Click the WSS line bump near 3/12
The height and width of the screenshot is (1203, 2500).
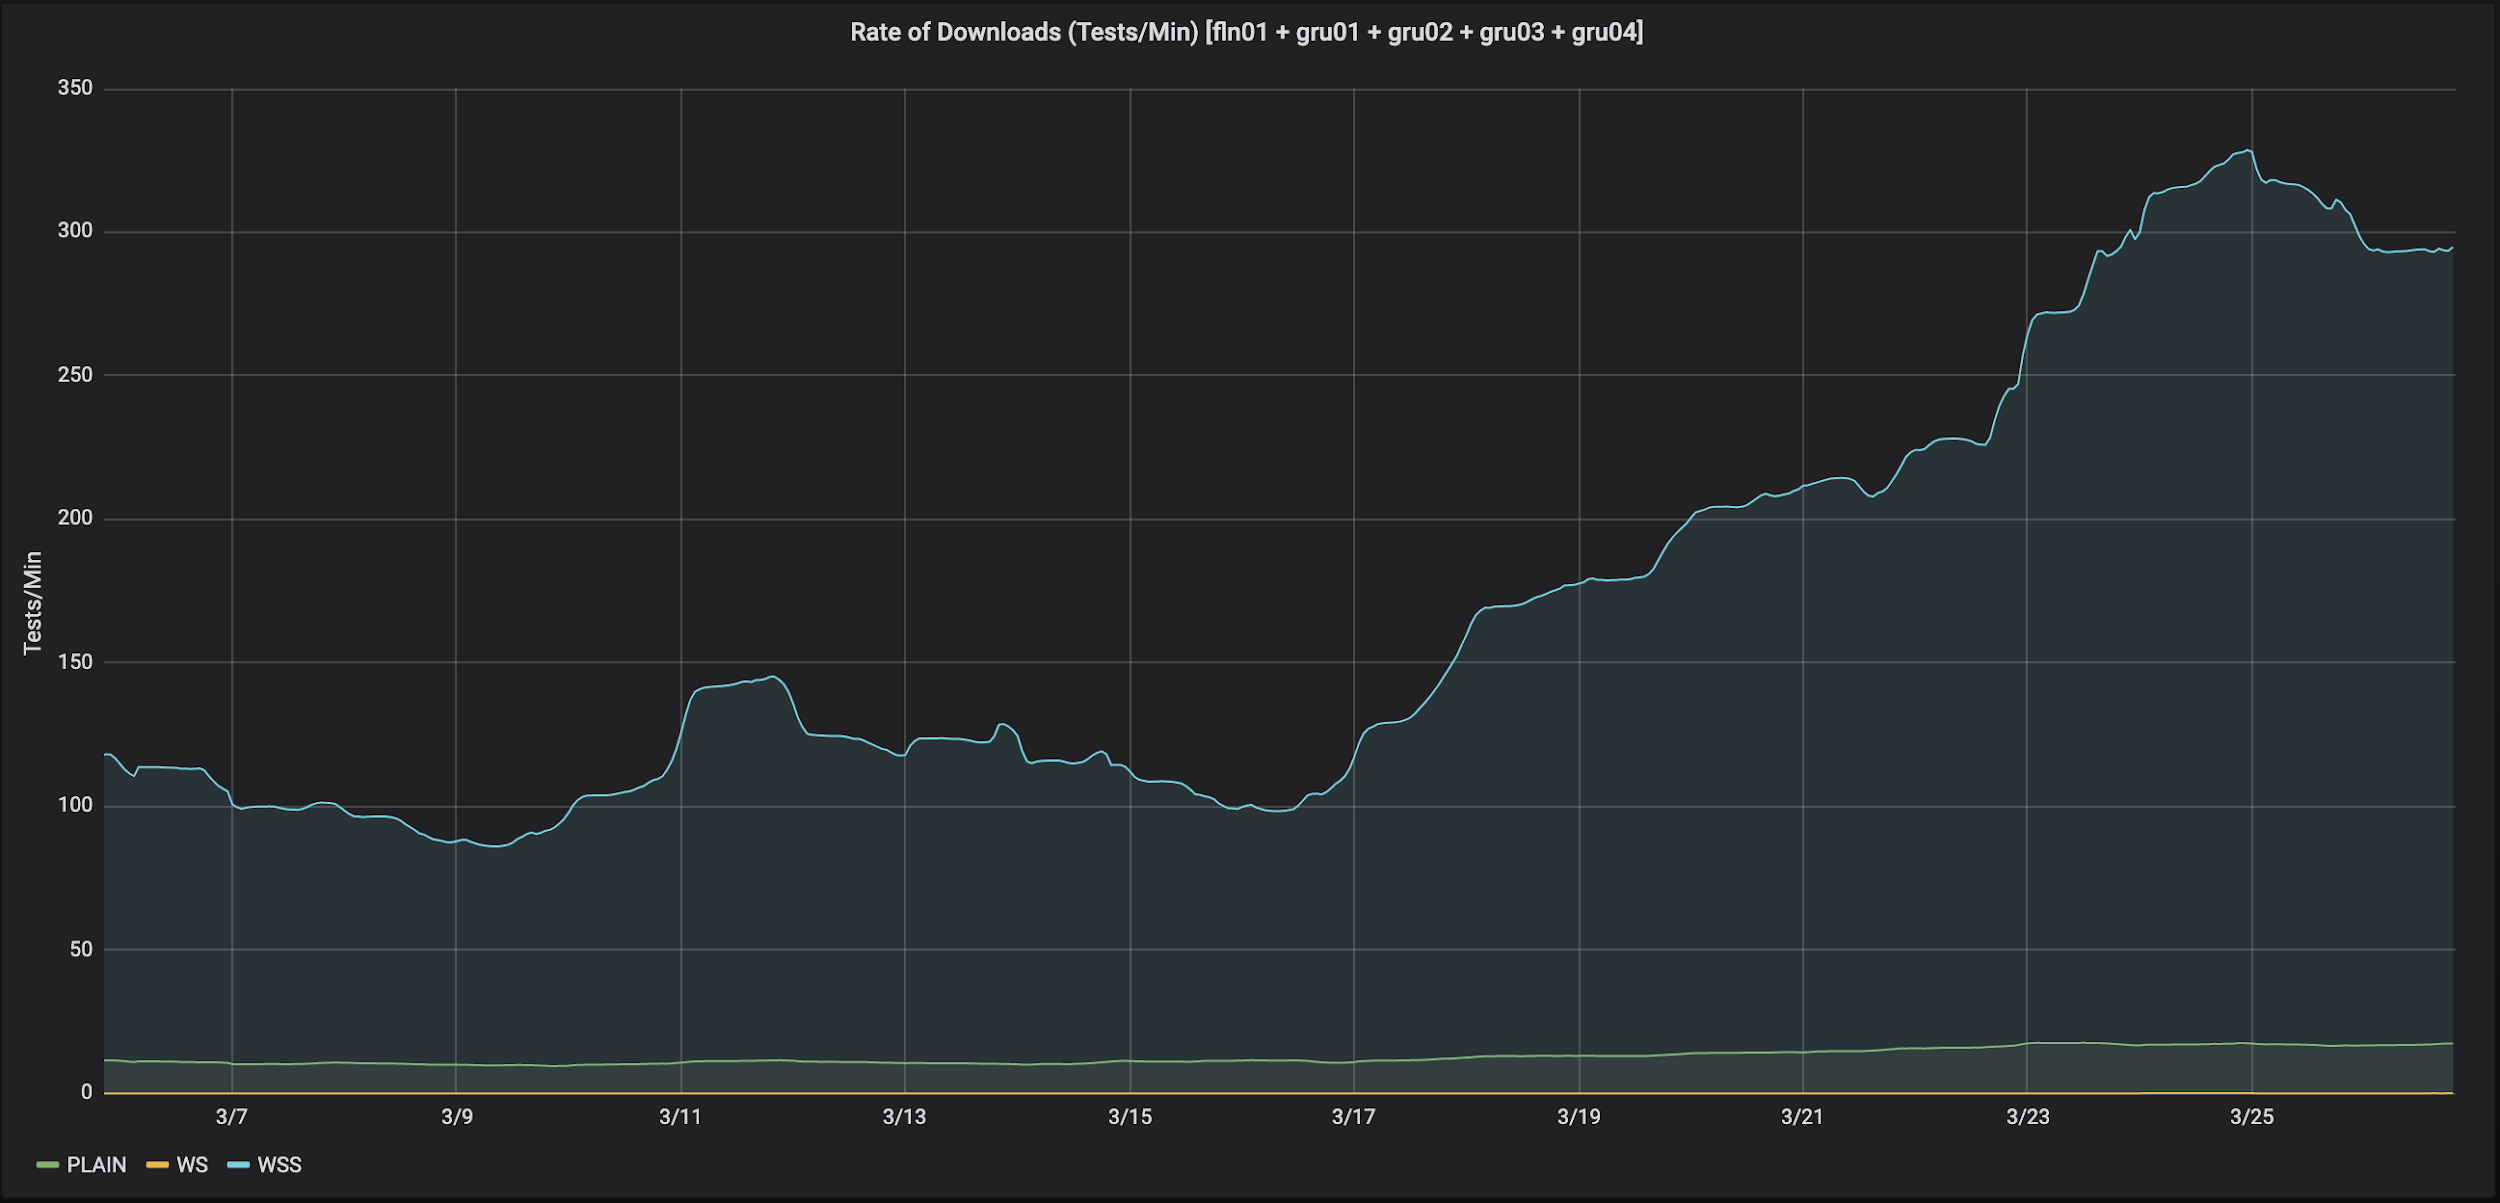click(773, 677)
